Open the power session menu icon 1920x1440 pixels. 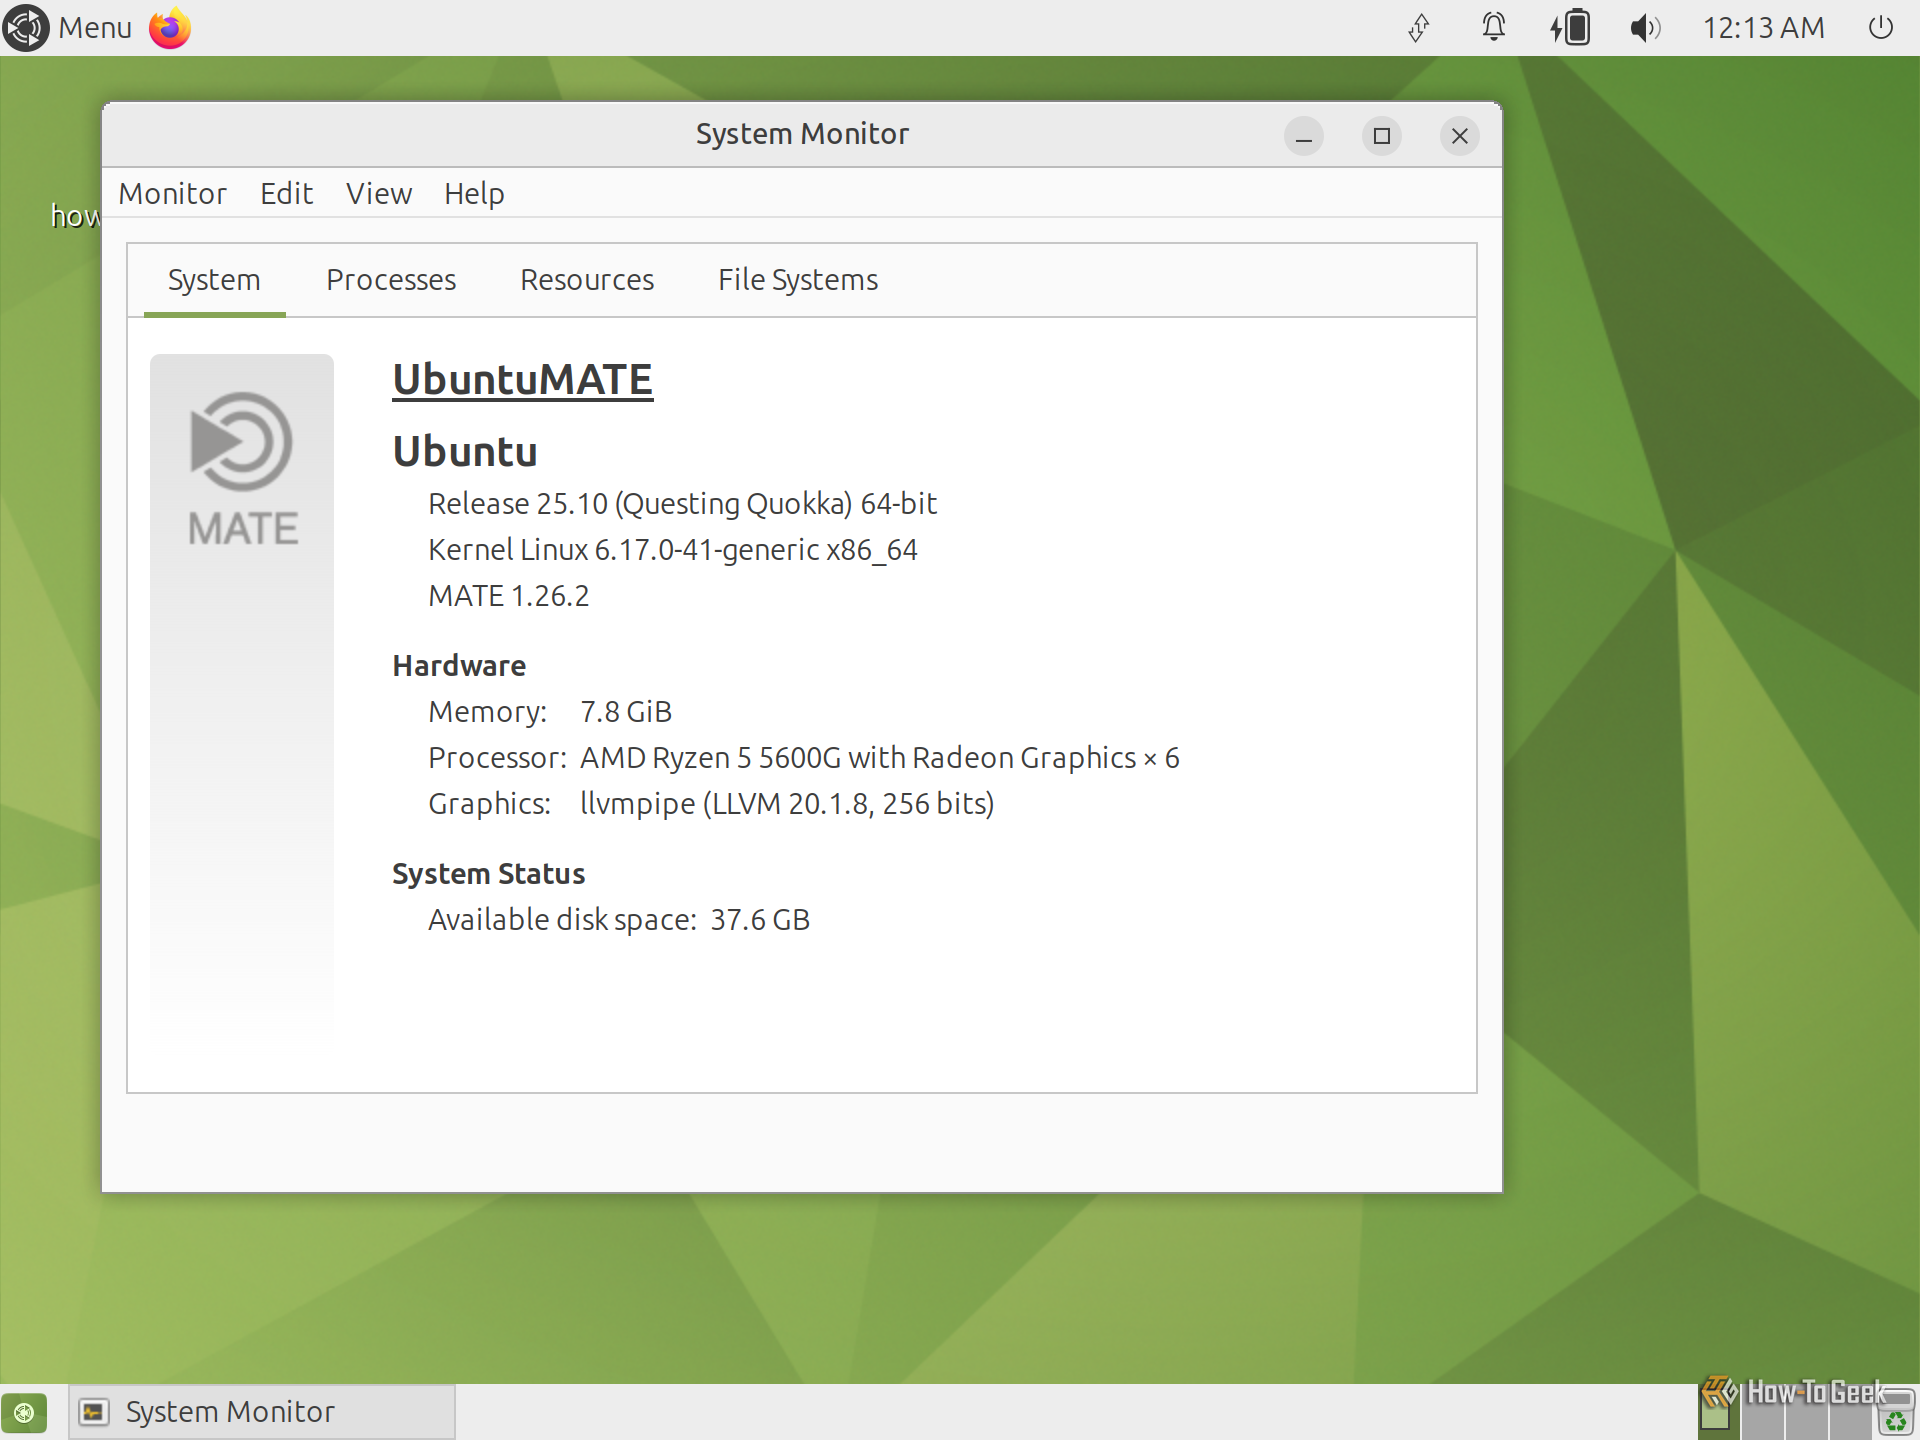[1880, 27]
